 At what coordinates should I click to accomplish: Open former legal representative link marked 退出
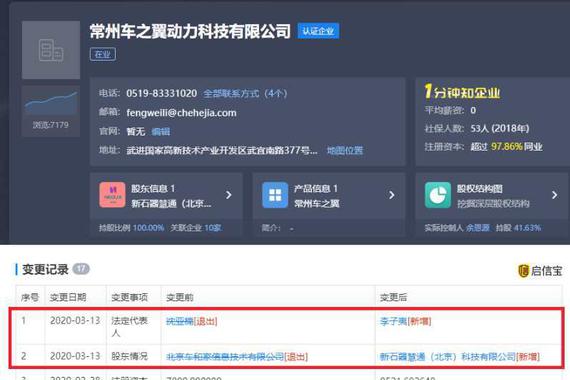coord(180,321)
